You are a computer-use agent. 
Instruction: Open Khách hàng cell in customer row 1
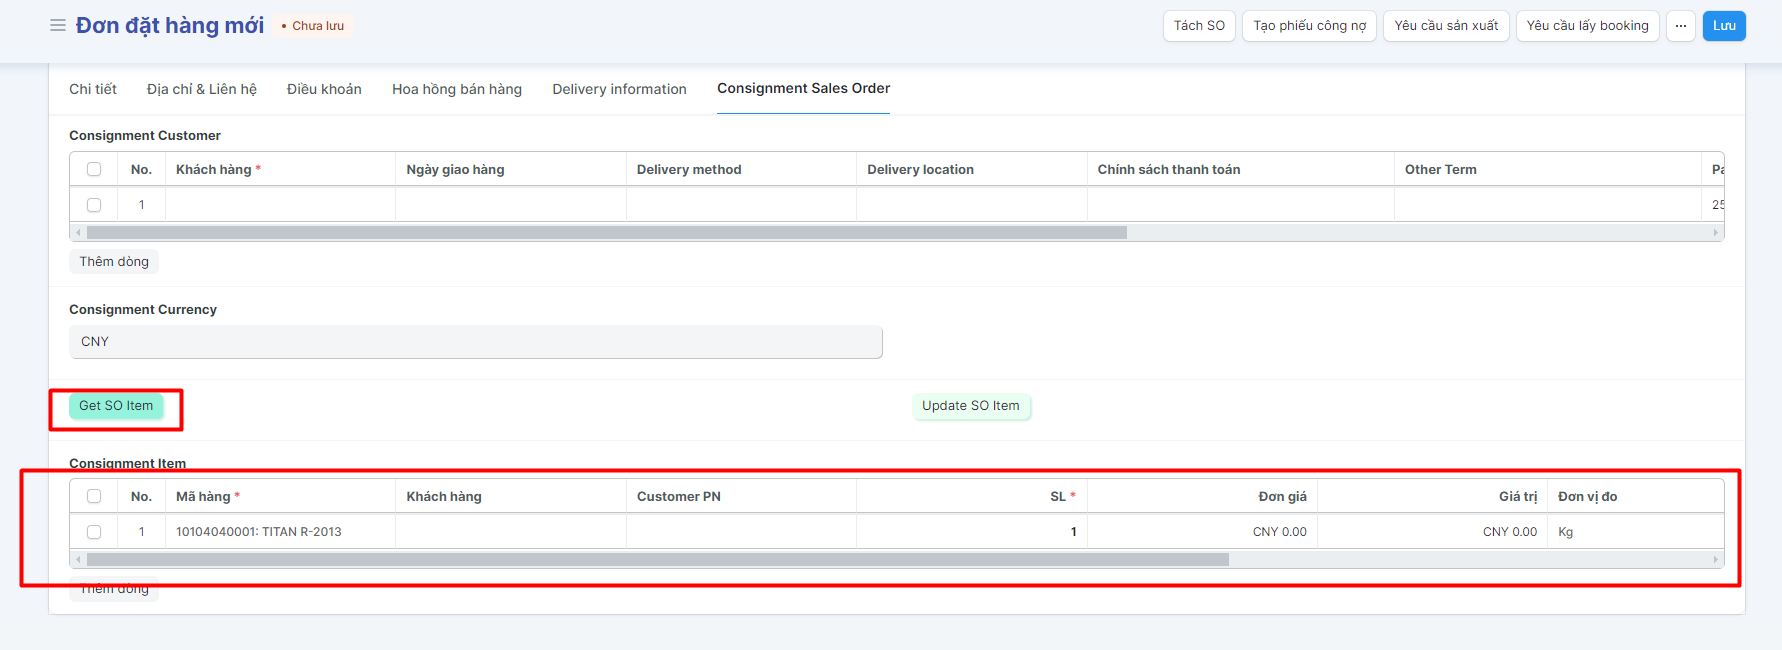coord(280,205)
